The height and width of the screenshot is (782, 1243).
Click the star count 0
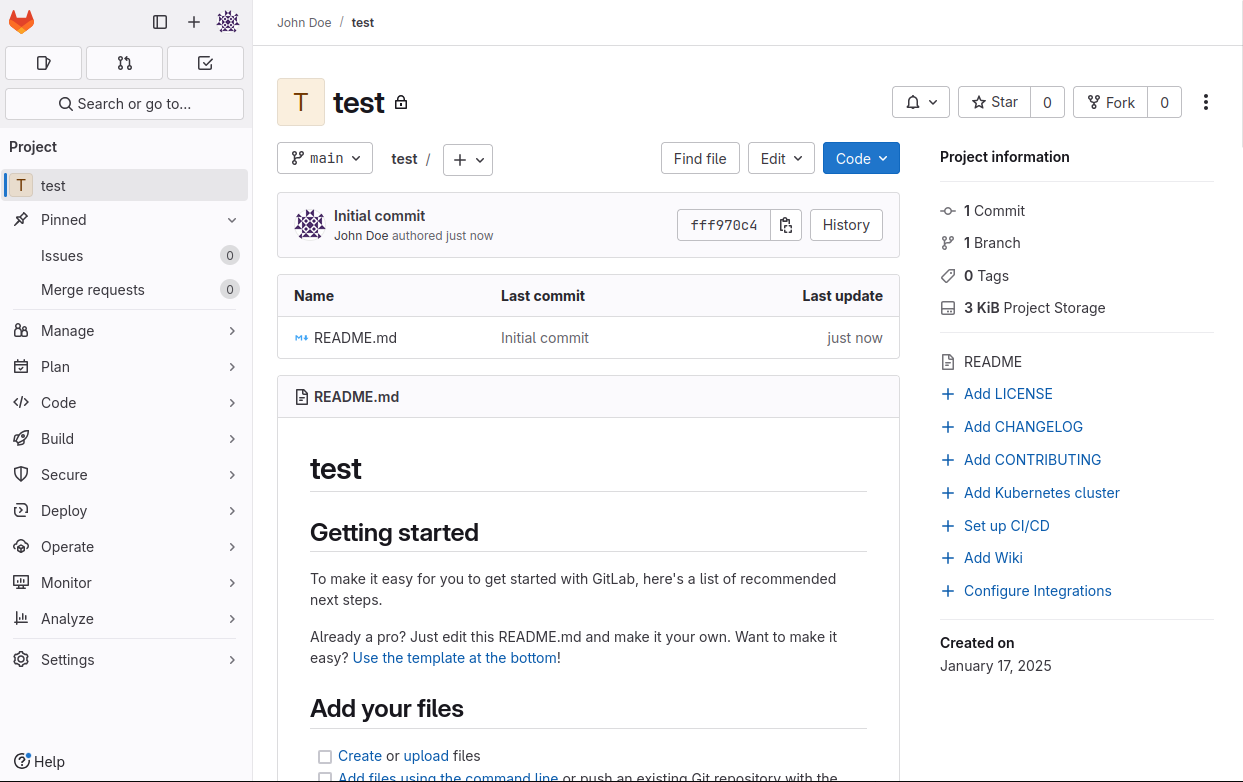[1047, 102]
